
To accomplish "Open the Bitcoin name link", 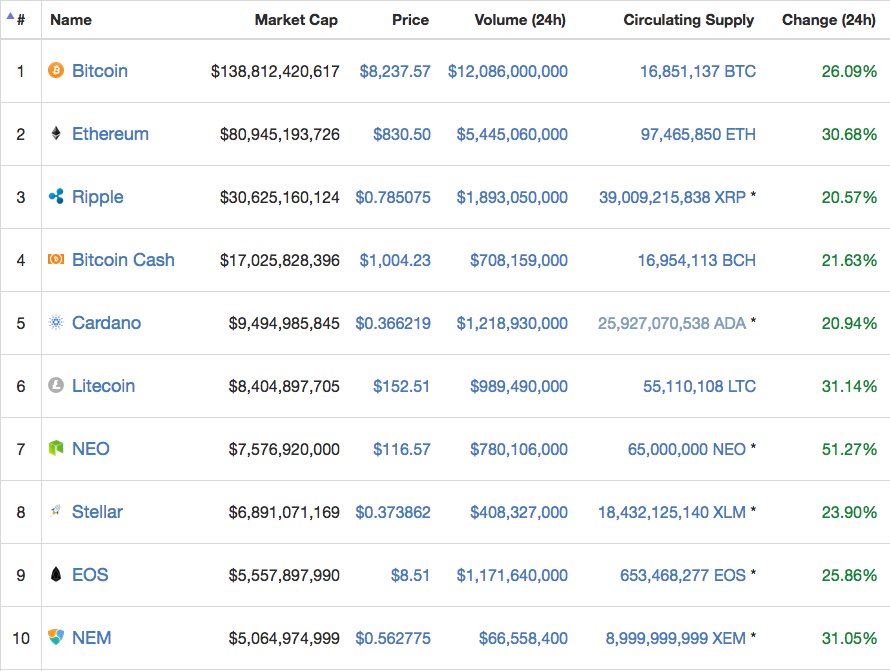I will (x=100, y=71).
